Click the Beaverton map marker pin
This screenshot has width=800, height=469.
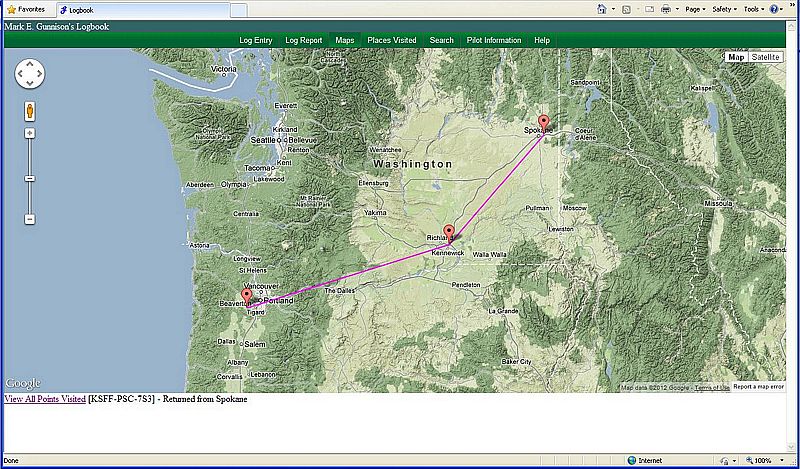247,296
